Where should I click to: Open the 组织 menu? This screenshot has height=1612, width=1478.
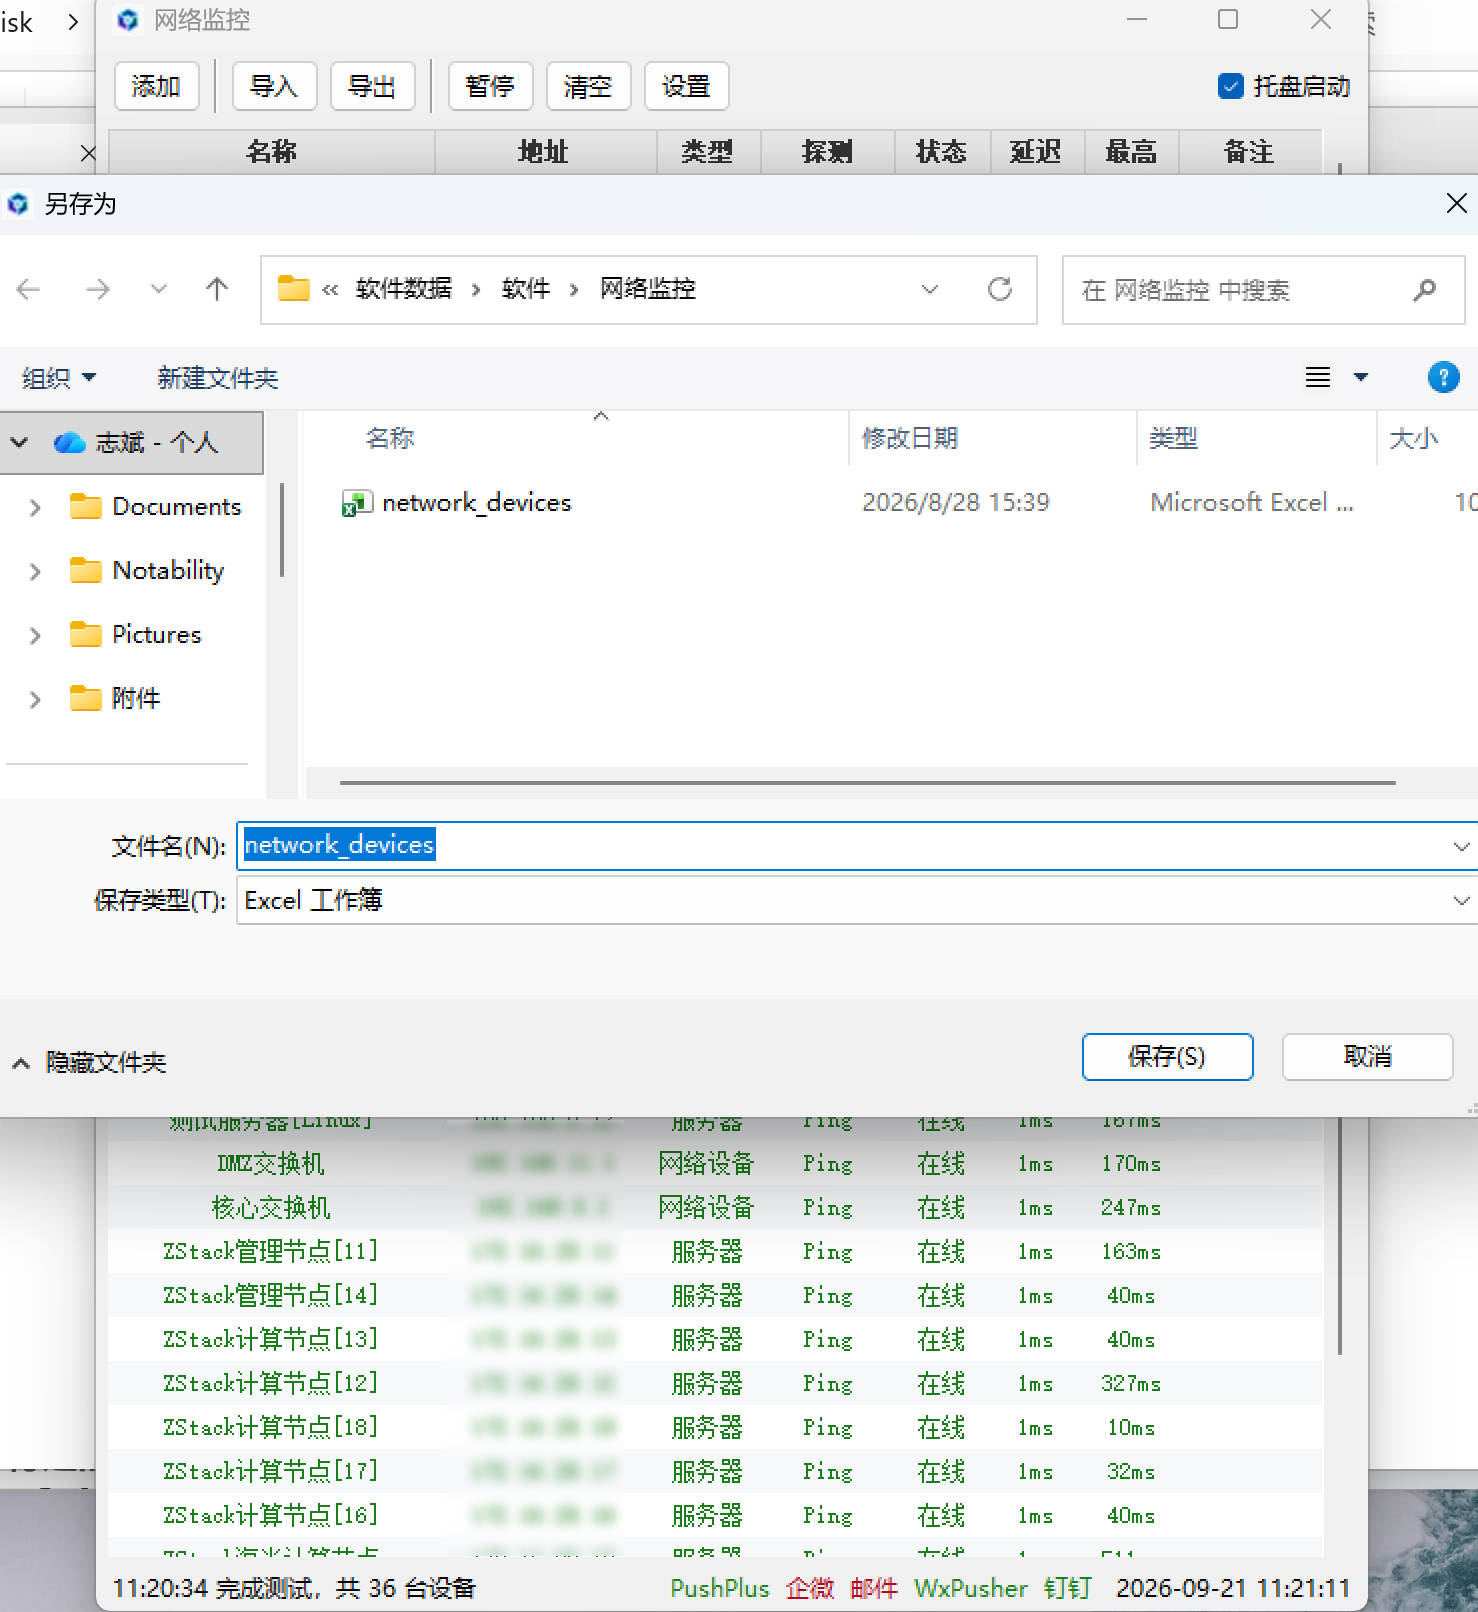point(59,378)
